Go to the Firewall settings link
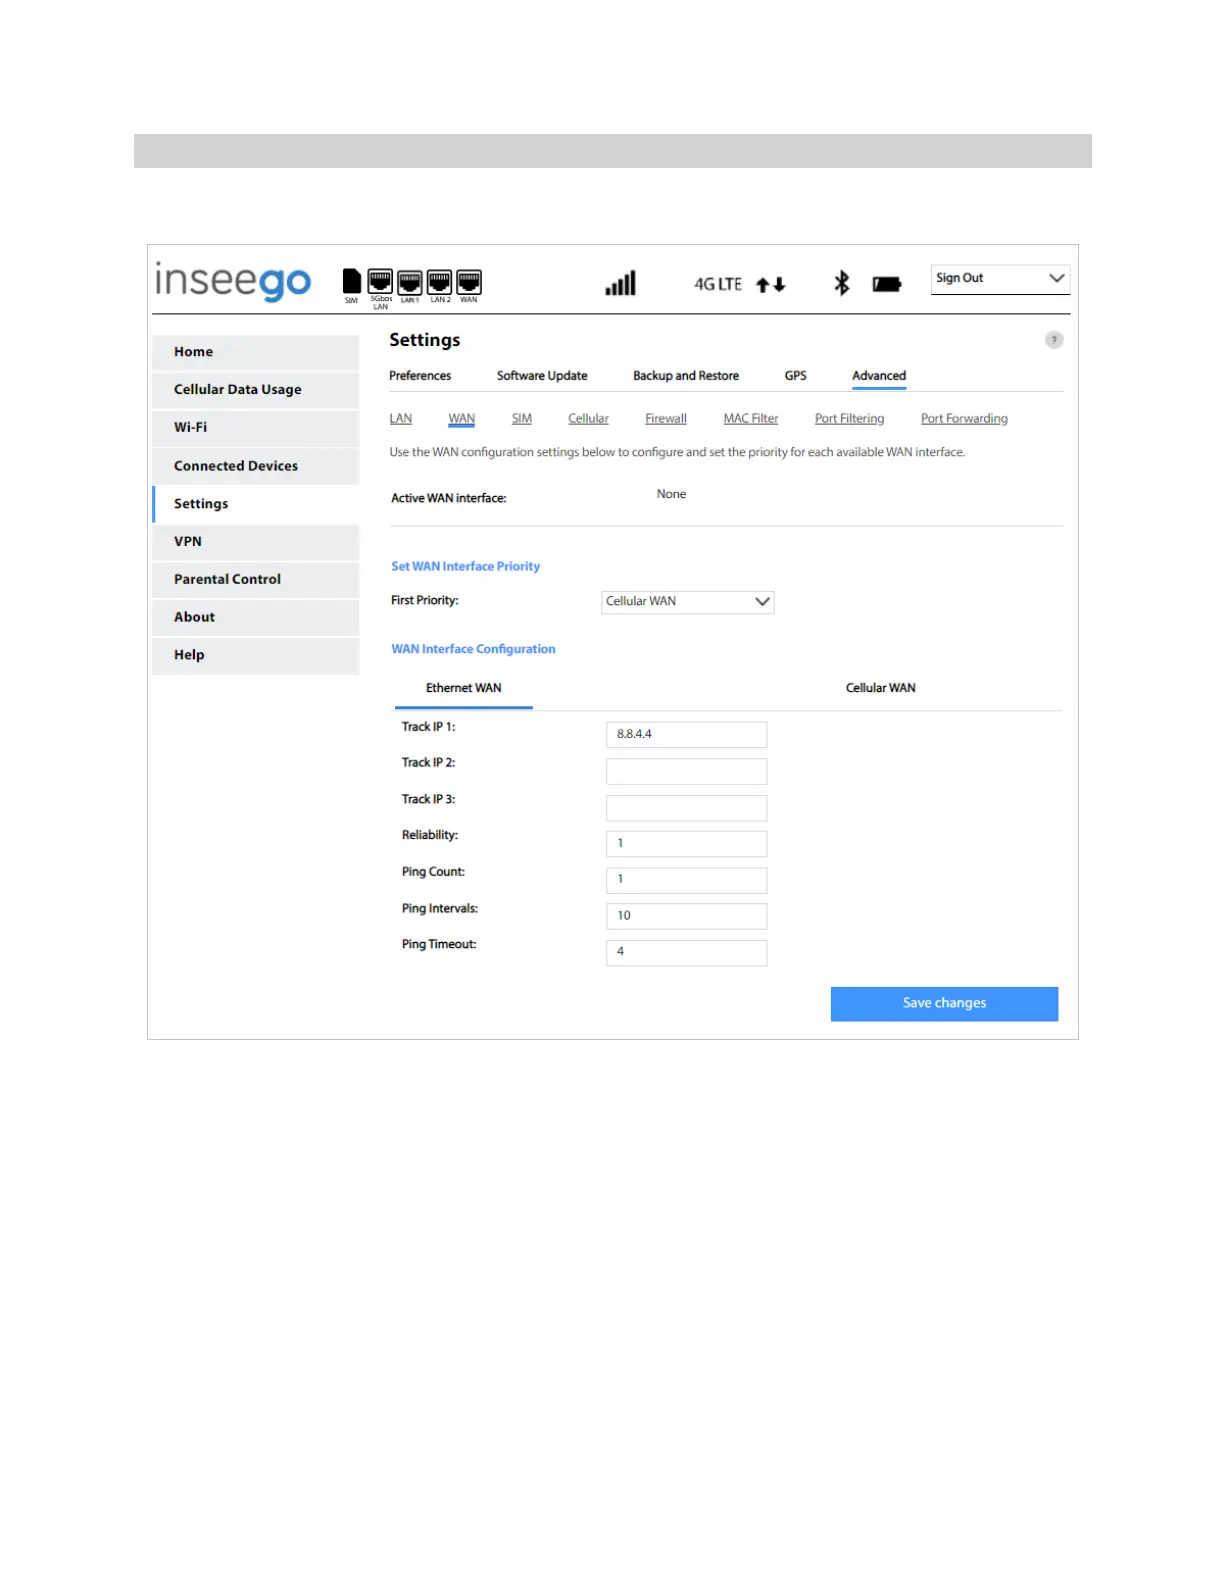This screenshot has width=1224, height=1584. 665,419
